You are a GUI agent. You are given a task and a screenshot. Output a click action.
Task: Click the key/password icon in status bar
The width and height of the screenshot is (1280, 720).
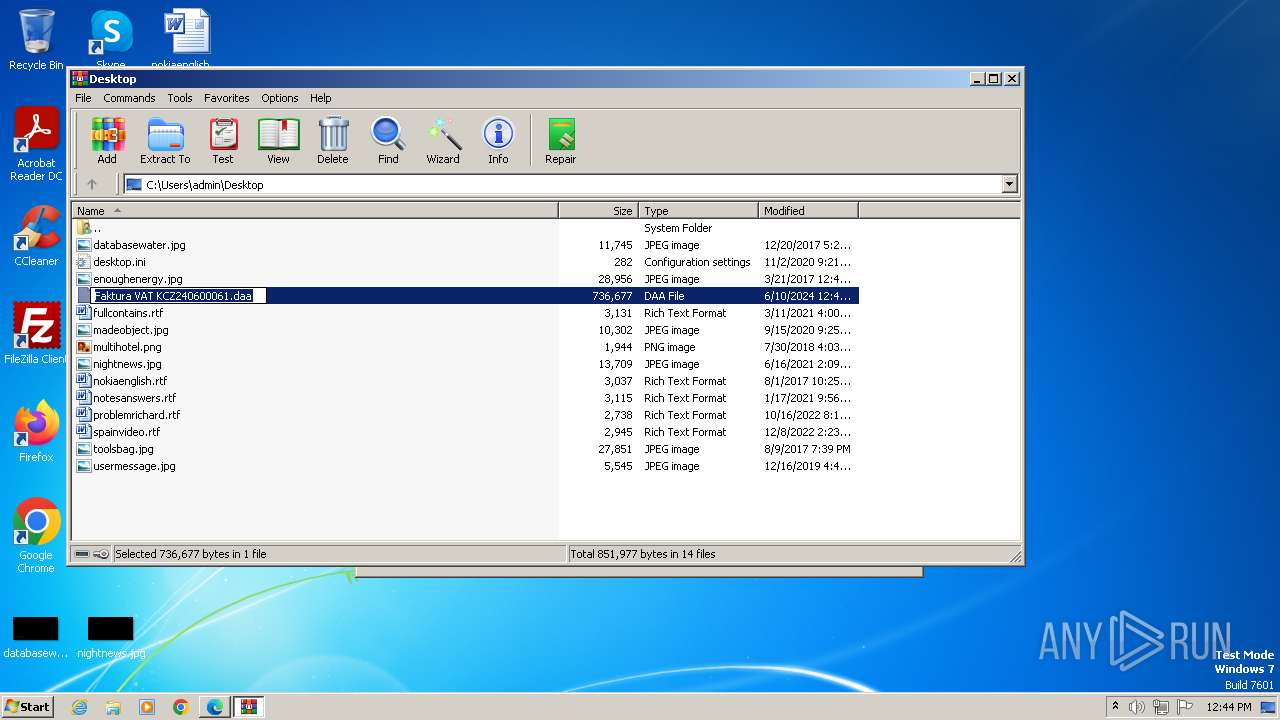[101, 554]
